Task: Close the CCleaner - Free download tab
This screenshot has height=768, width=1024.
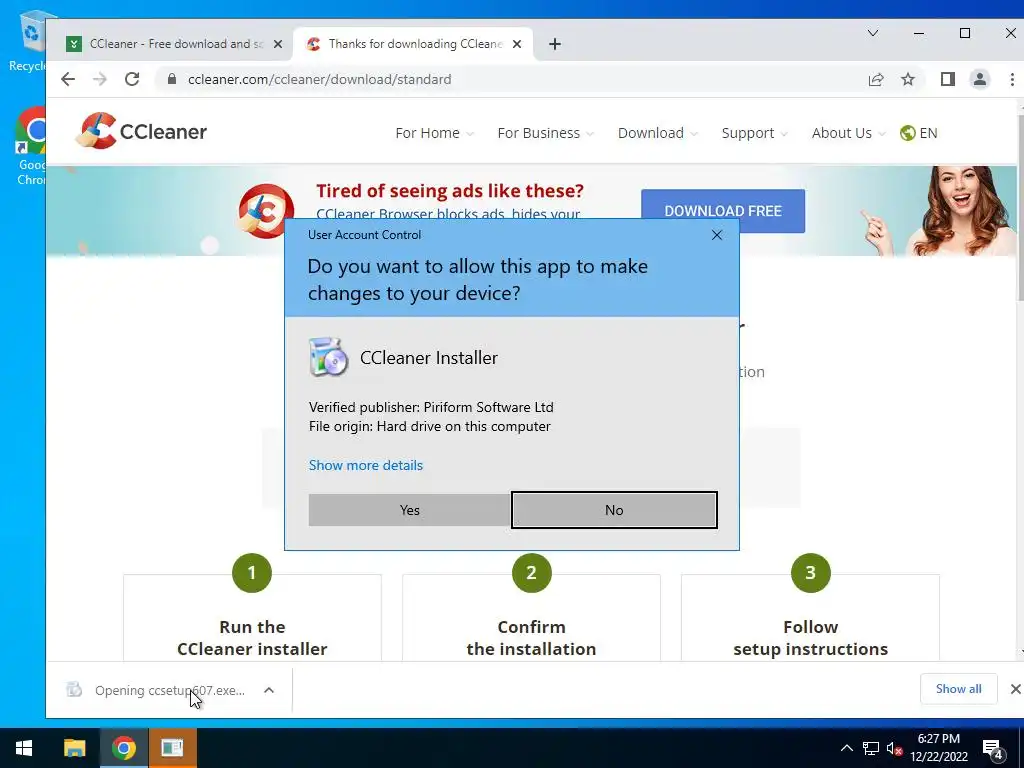Action: (x=278, y=44)
